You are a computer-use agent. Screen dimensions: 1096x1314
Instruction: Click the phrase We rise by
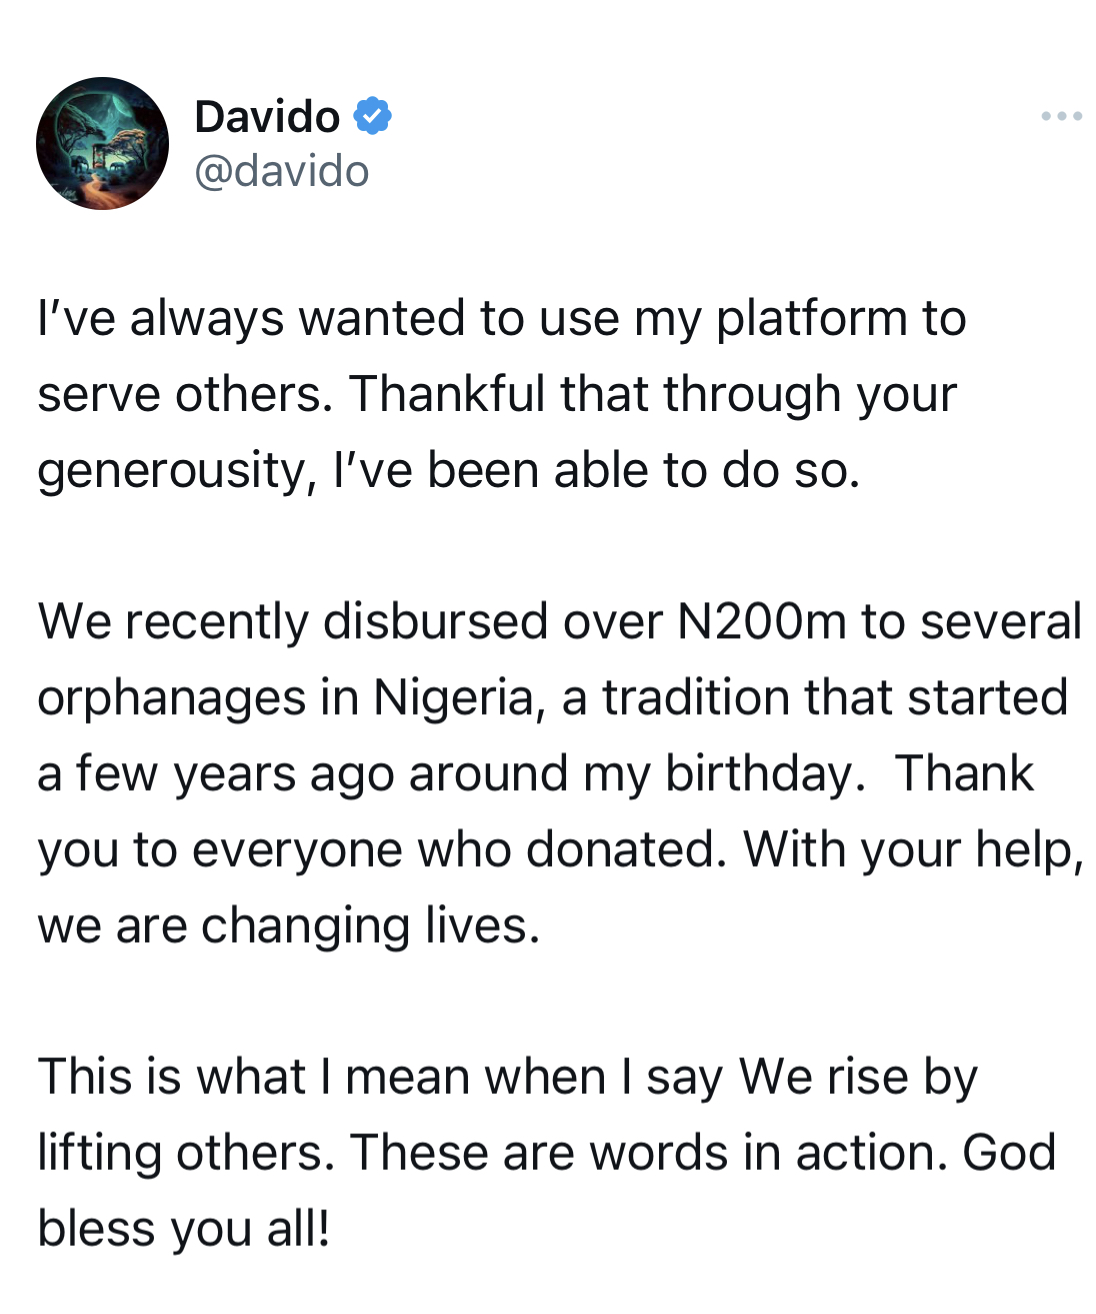[x=858, y=1078]
